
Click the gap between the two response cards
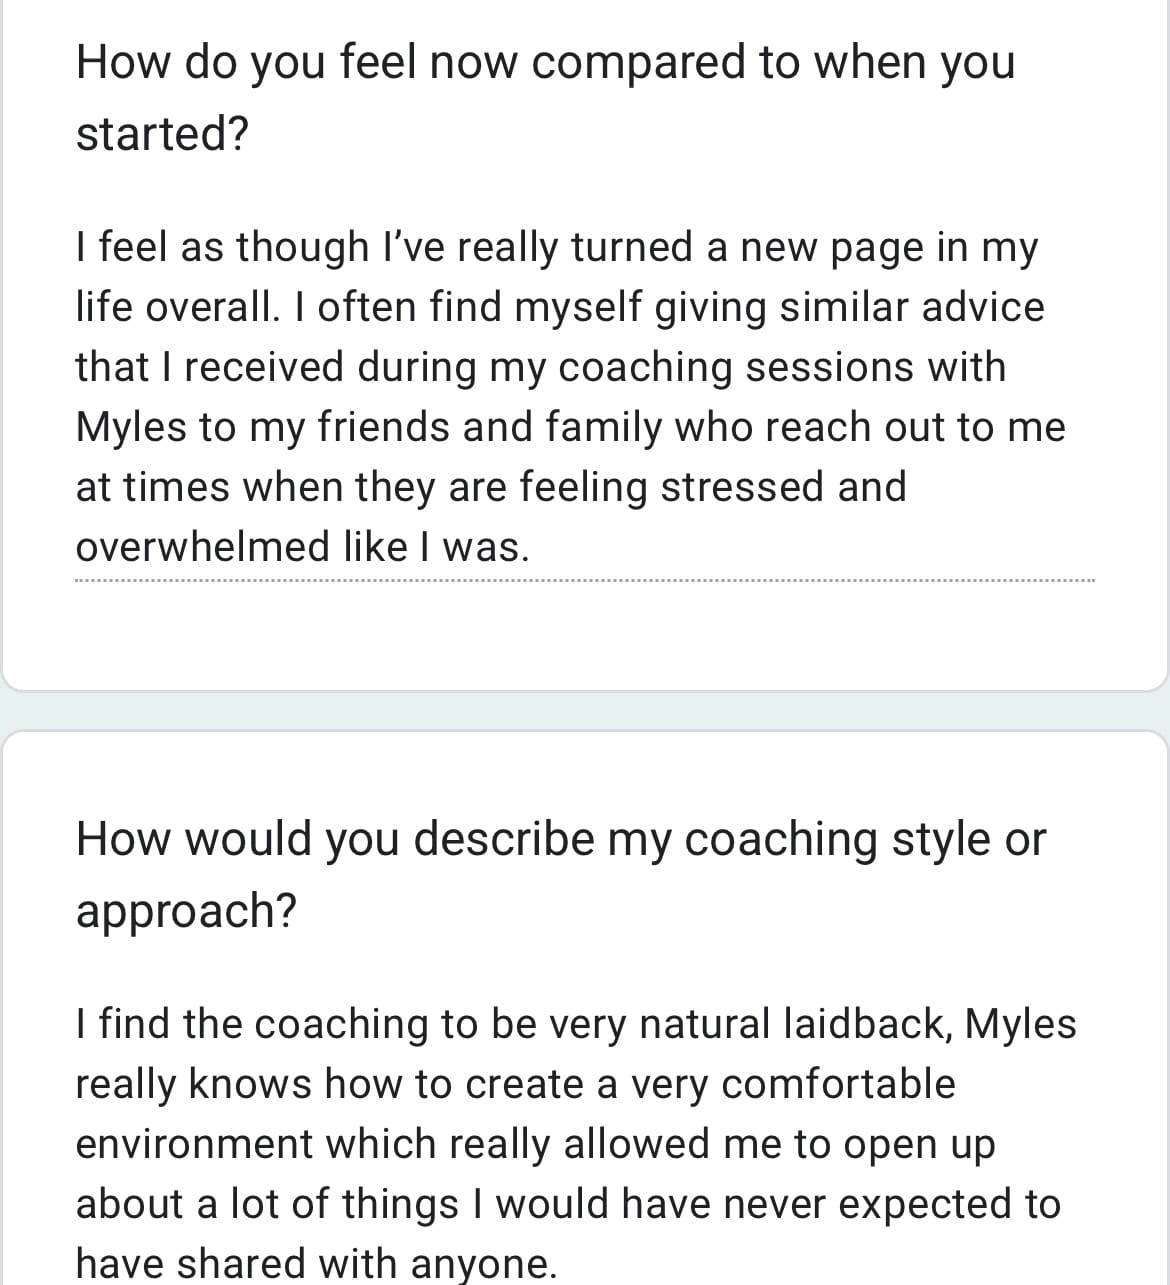click(x=584, y=711)
